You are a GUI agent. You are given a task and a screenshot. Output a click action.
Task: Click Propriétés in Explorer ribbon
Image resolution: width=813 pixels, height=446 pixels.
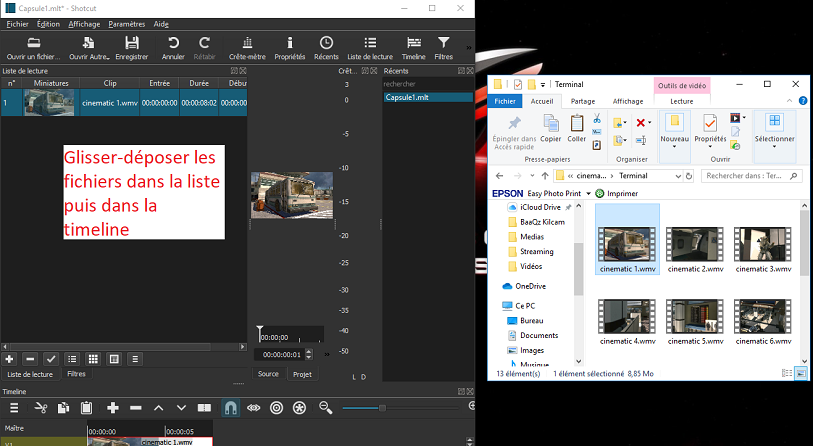coord(710,132)
